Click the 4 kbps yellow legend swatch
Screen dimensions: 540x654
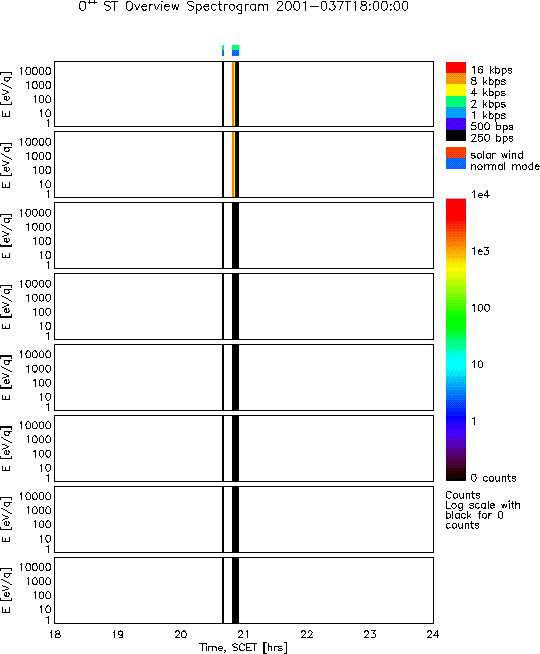[x=456, y=90]
